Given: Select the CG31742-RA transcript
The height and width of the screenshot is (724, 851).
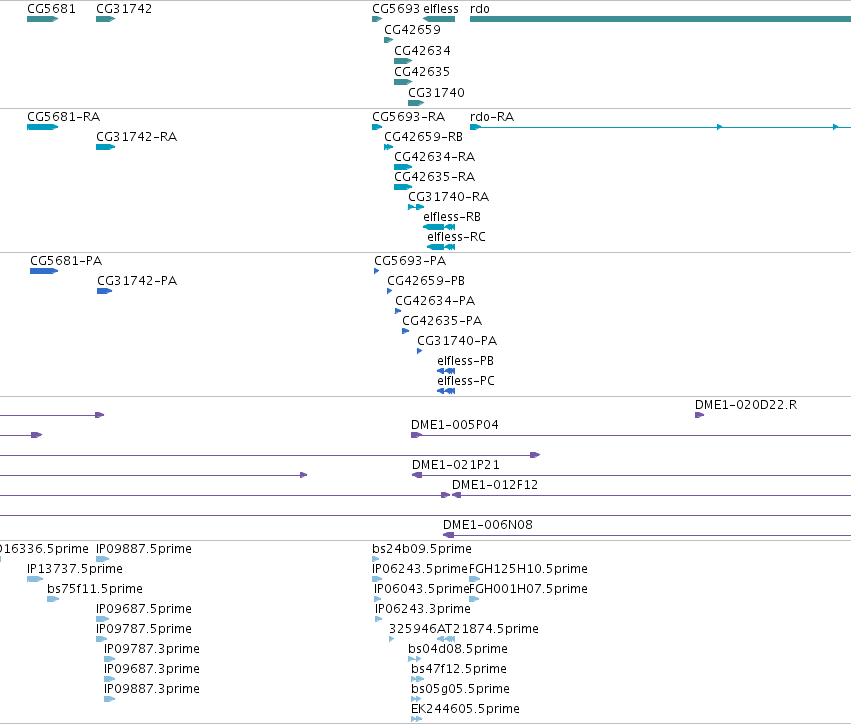Looking at the screenshot, I should pos(105,147).
